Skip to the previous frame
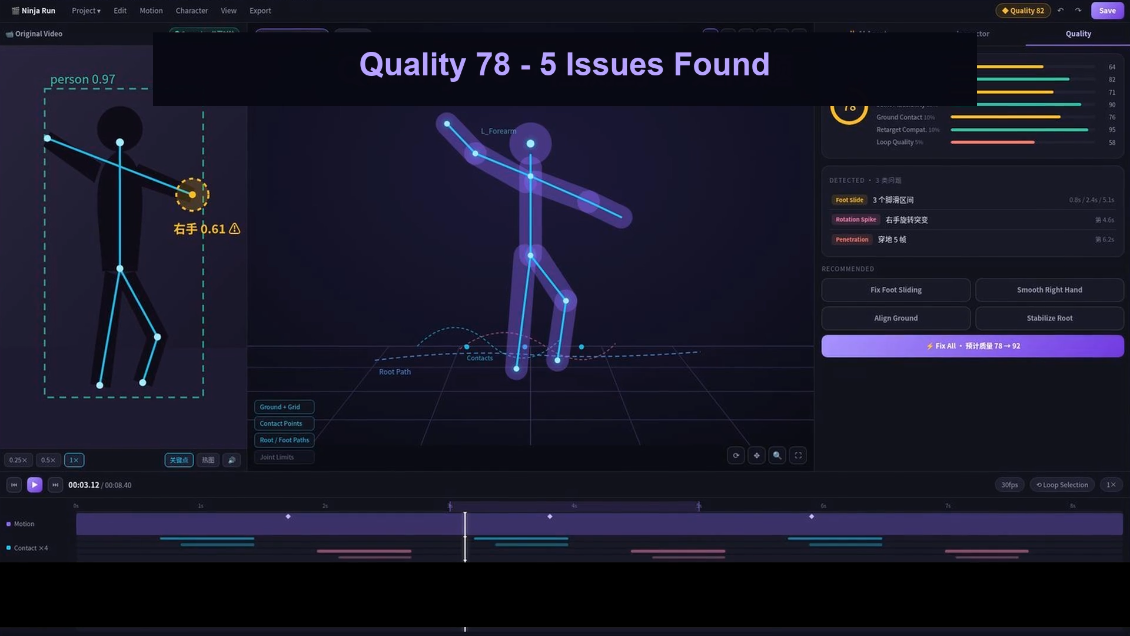1130x636 pixels. (x=14, y=485)
